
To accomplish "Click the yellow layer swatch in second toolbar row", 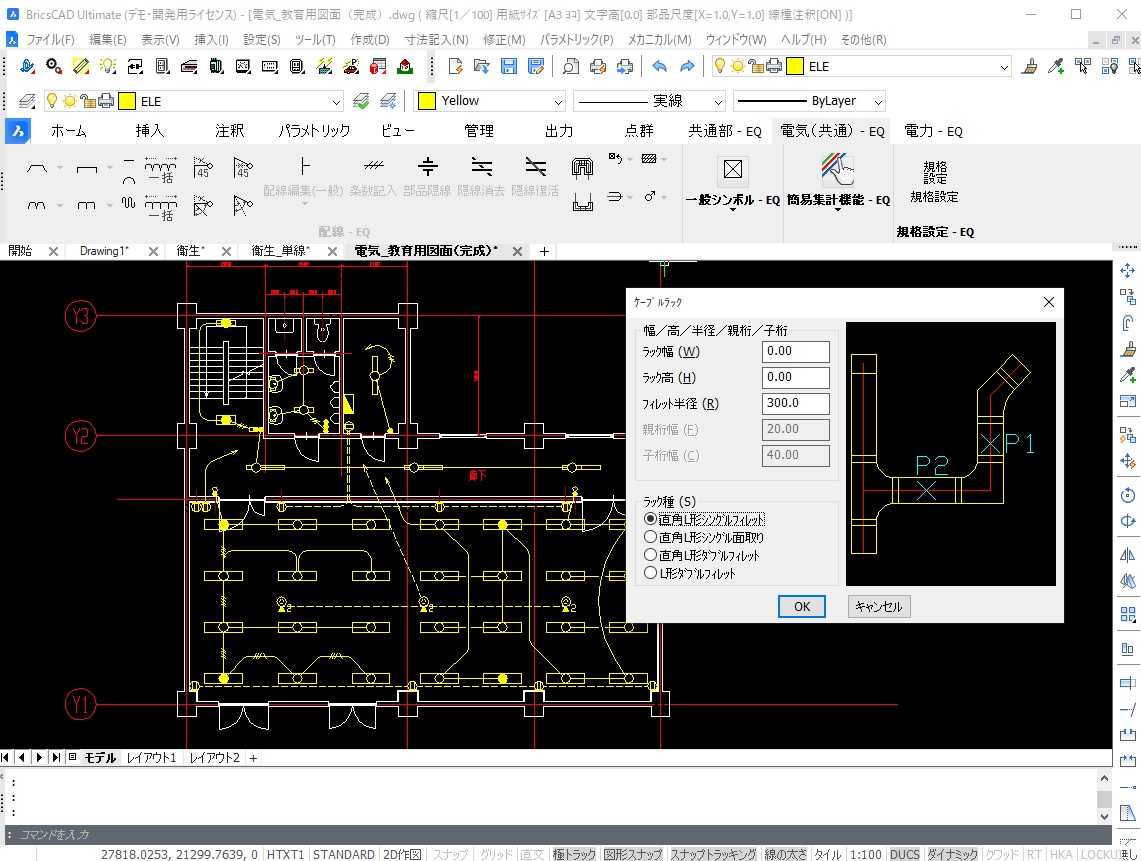I will coord(127,100).
